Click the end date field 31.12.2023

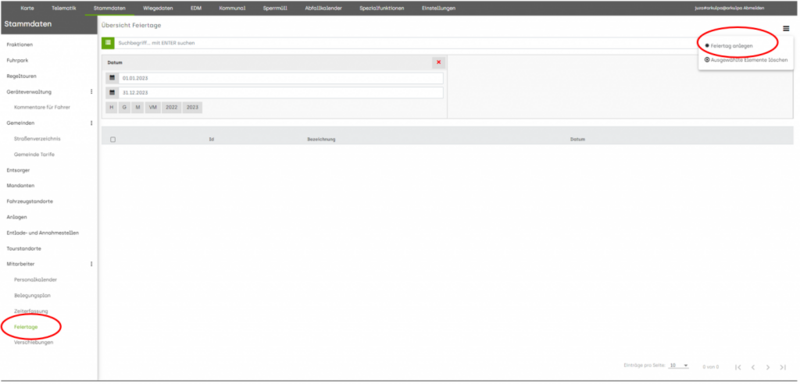[x=281, y=93]
